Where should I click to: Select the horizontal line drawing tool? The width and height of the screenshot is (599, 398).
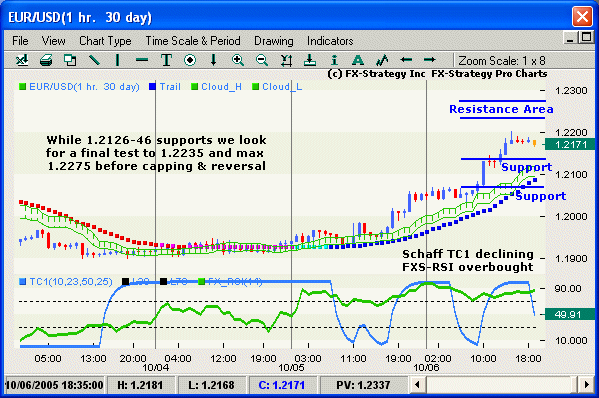click(x=142, y=60)
